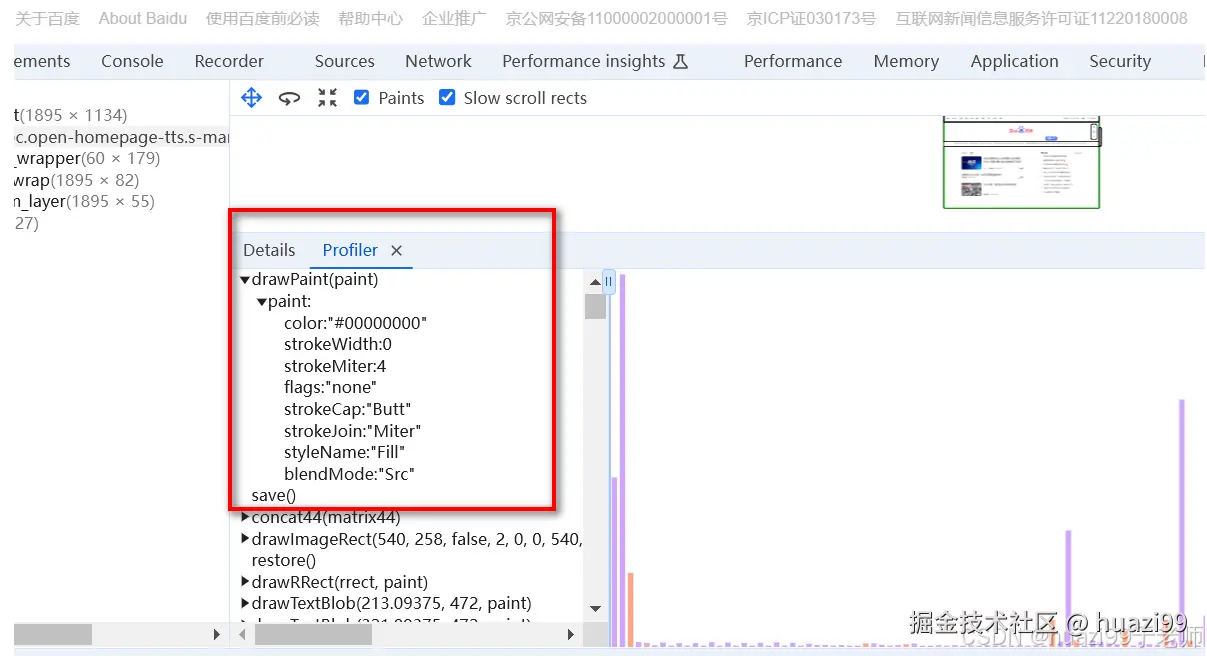Select the strokeWidth:0 property line
The width and height of the screenshot is (1207, 656).
tap(338, 344)
